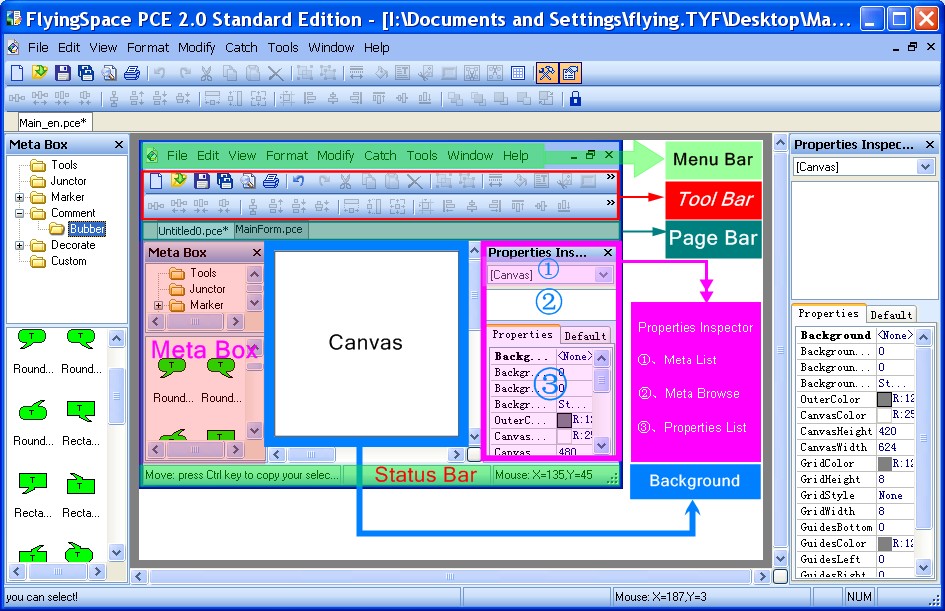Click the Background property value <None>

(x=895, y=335)
